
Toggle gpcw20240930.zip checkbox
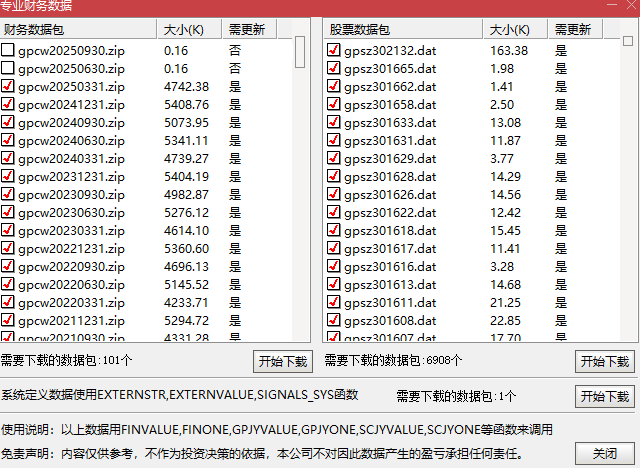pyautogui.click(x=8, y=122)
